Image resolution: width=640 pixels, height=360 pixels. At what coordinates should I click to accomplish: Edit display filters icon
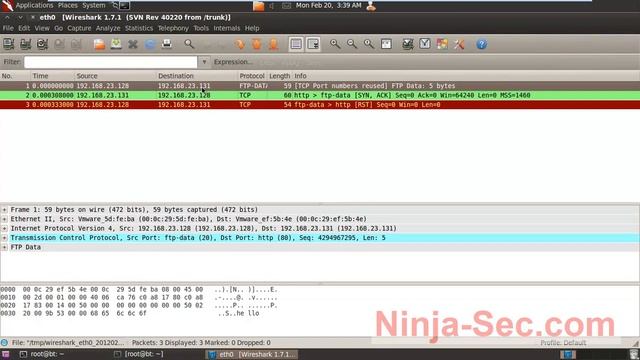424,44
